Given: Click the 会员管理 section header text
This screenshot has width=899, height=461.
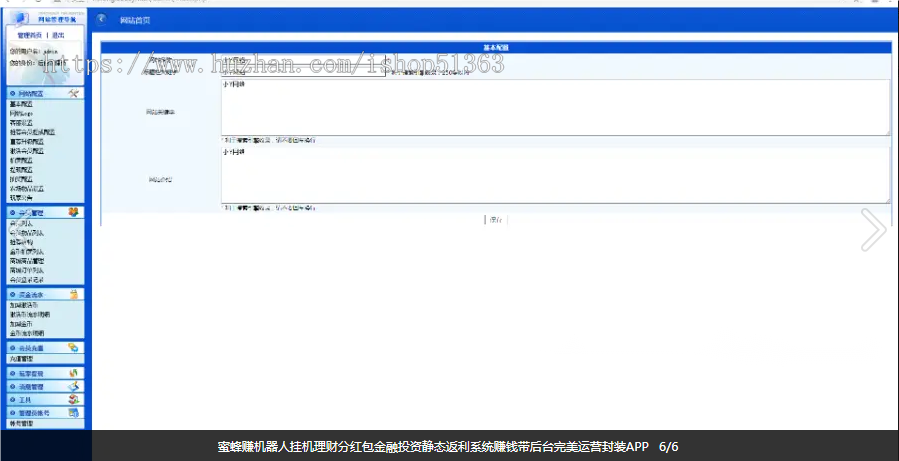Looking at the screenshot, I should pos(31,213).
